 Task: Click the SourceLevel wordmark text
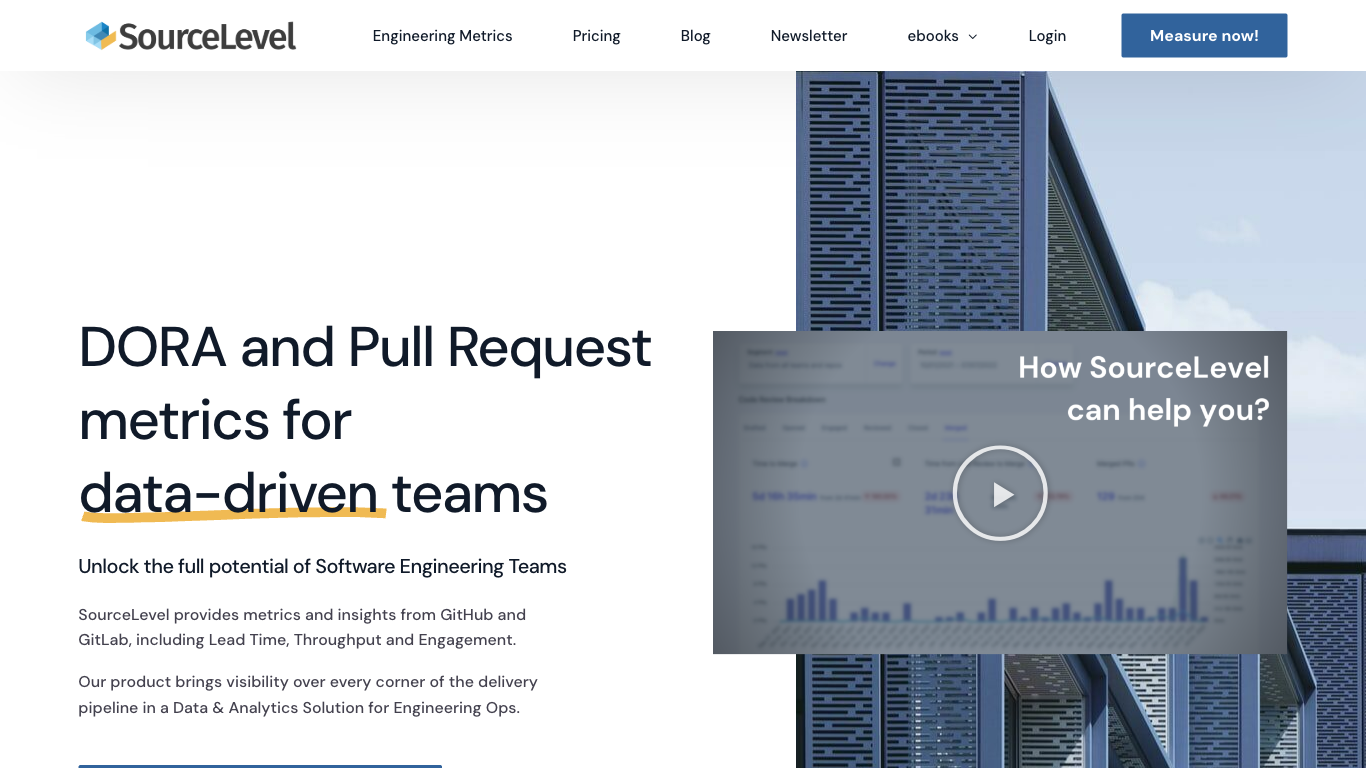[x=207, y=37]
